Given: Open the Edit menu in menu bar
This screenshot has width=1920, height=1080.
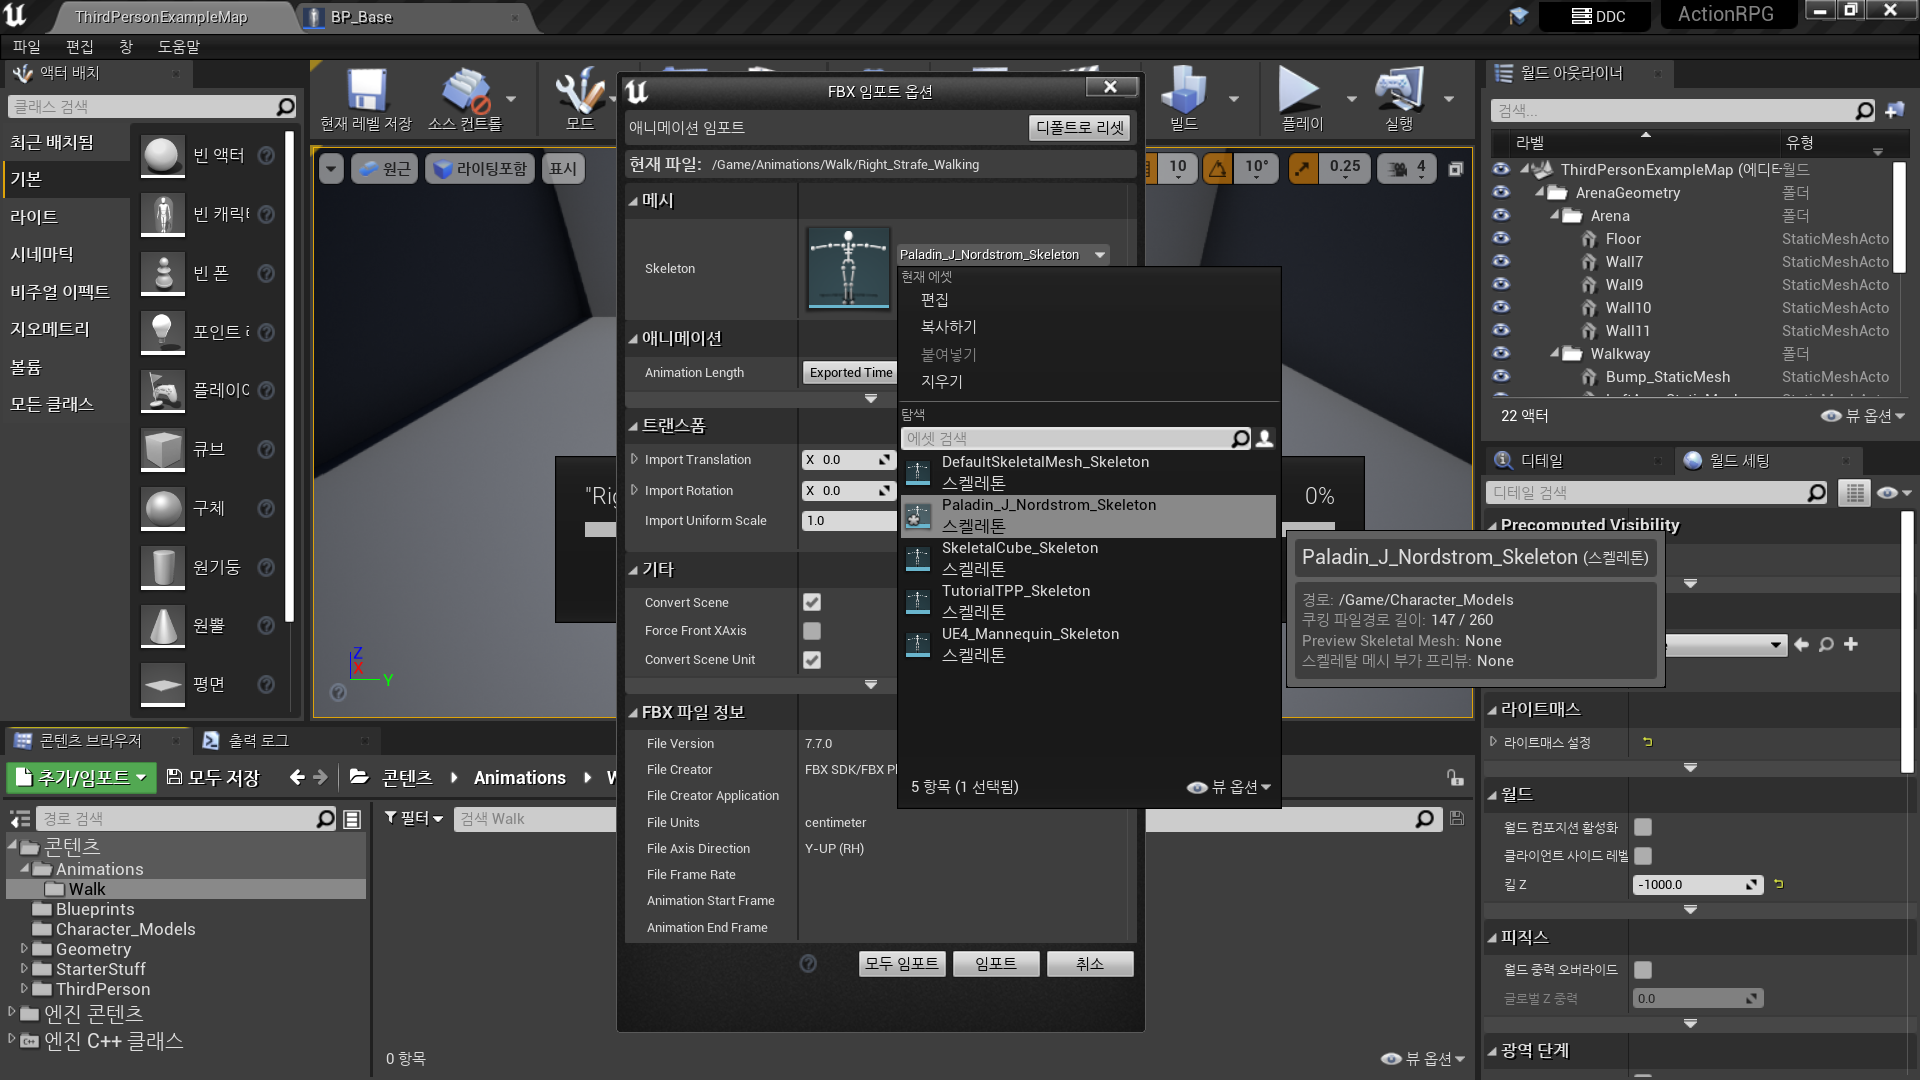Looking at the screenshot, I should 79,47.
